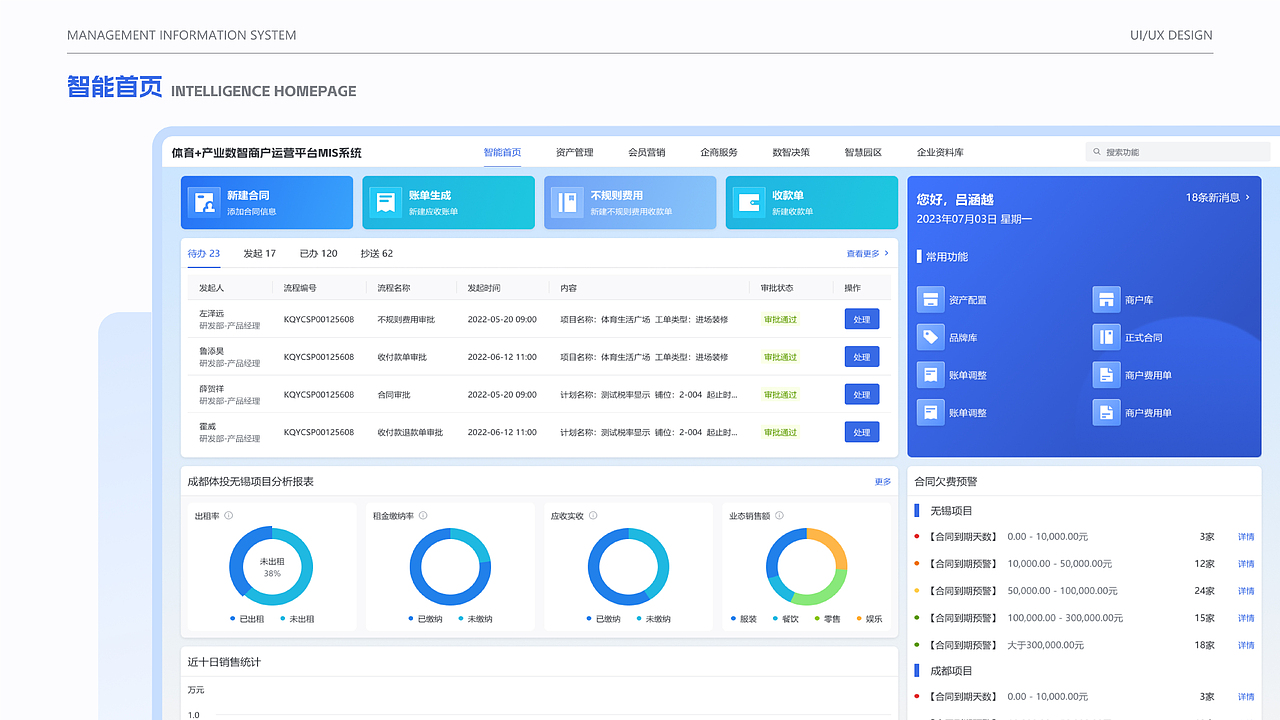Open 会员营销 nav menu
Image resolution: width=1280 pixels, height=720 pixels.
[x=647, y=153]
